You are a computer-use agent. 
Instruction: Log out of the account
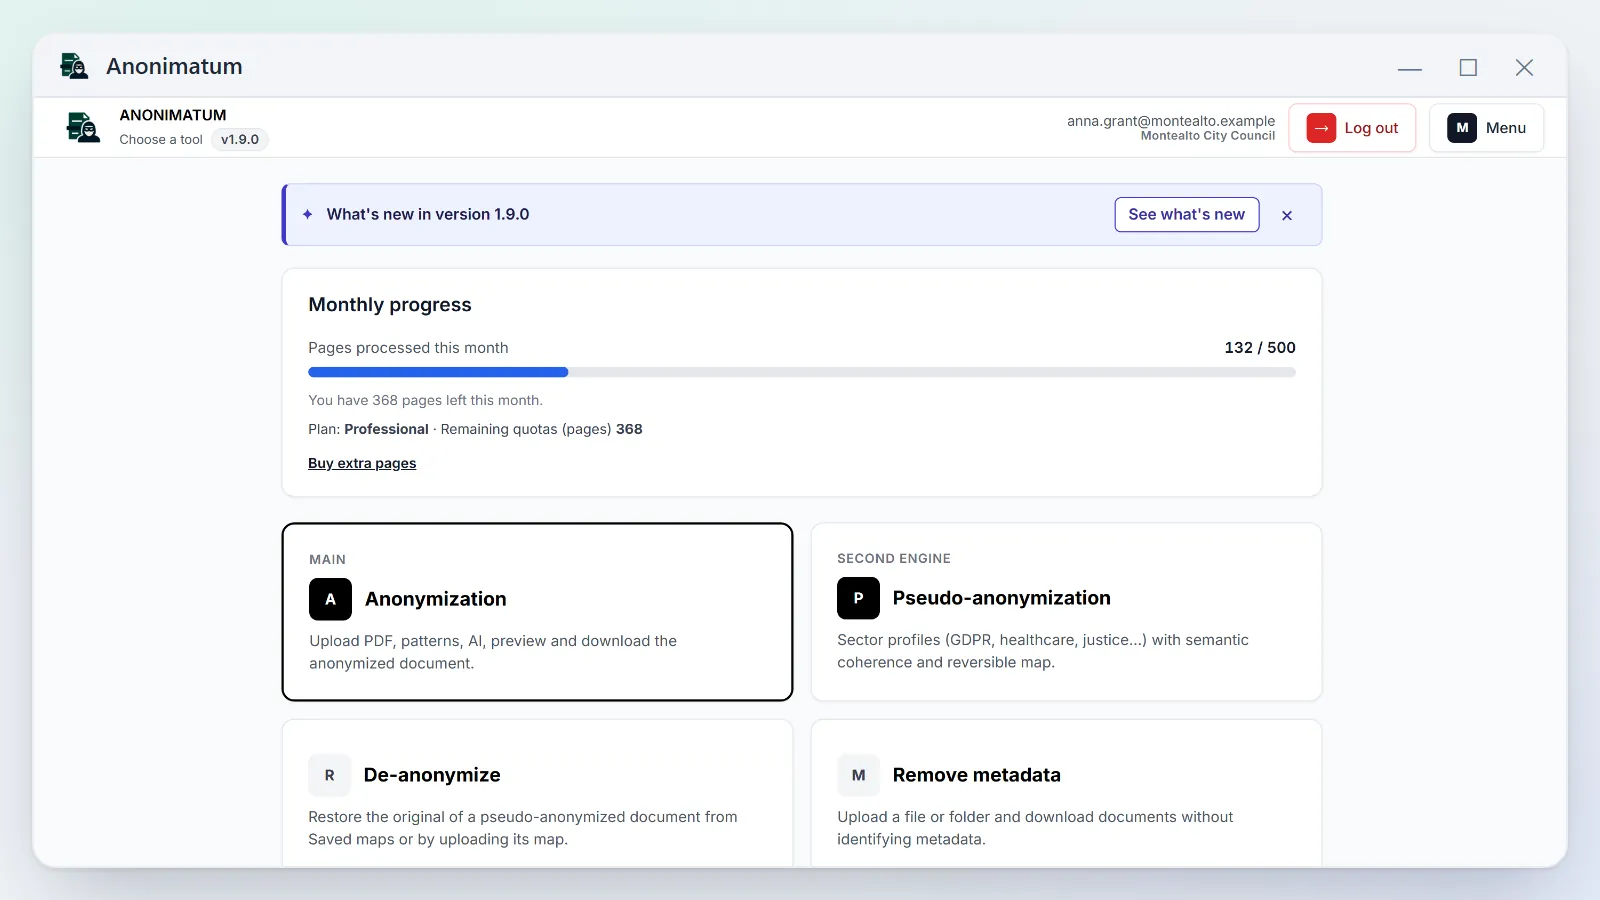(1352, 128)
